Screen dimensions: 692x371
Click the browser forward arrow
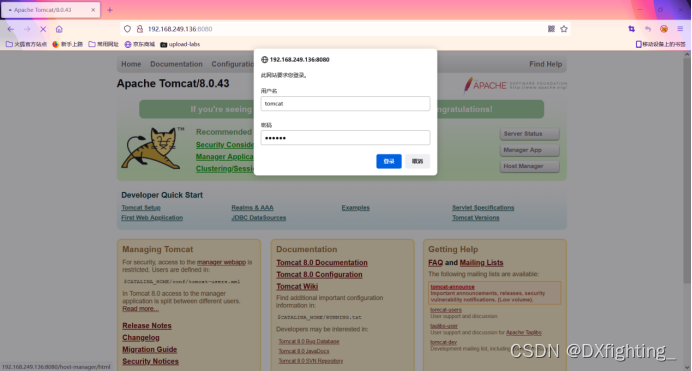tap(27, 29)
